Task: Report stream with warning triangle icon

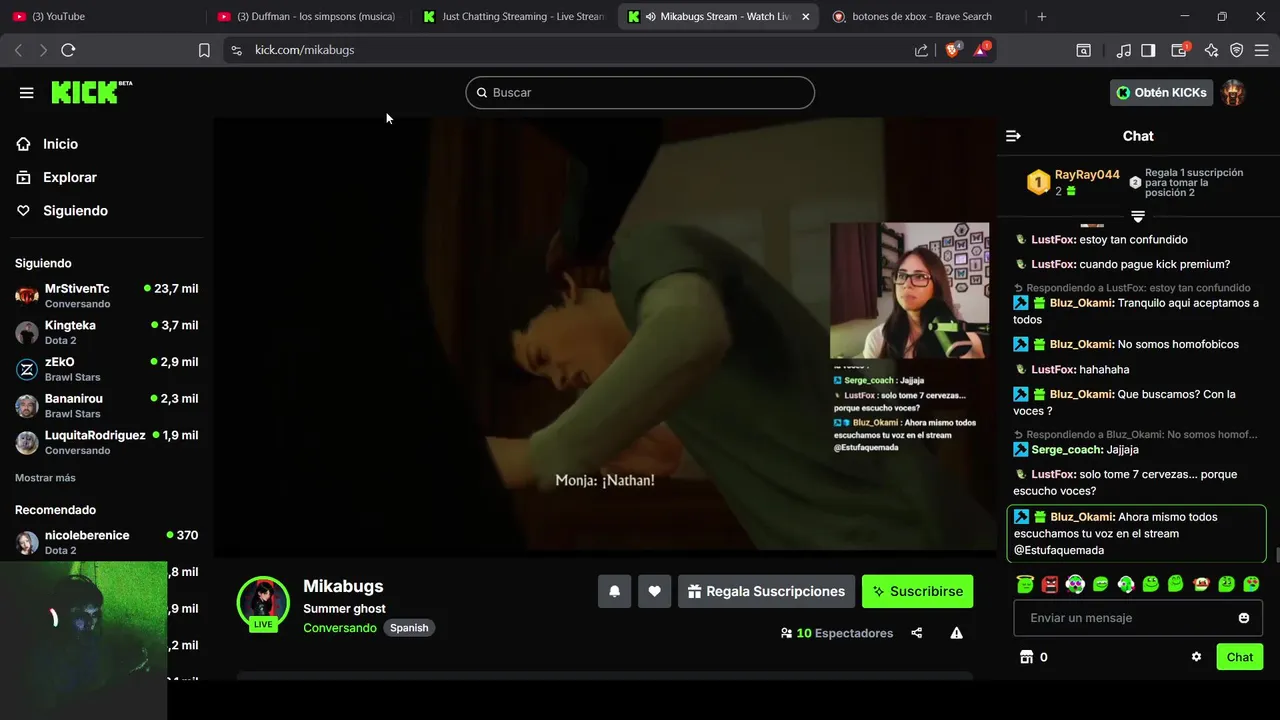Action: click(957, 633)
